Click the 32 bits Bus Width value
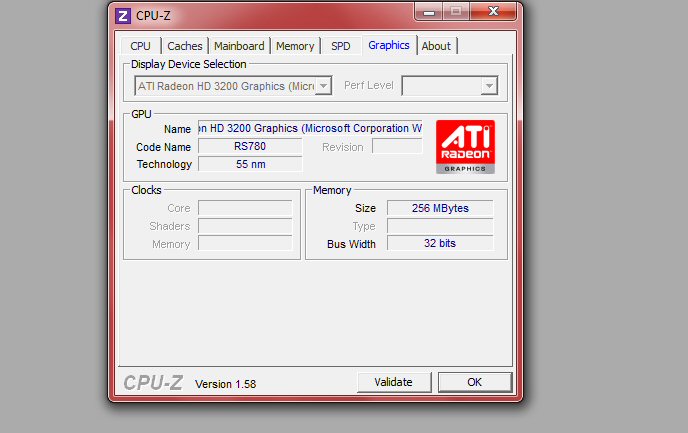This screenshot has height=433, width=688. 440,243
